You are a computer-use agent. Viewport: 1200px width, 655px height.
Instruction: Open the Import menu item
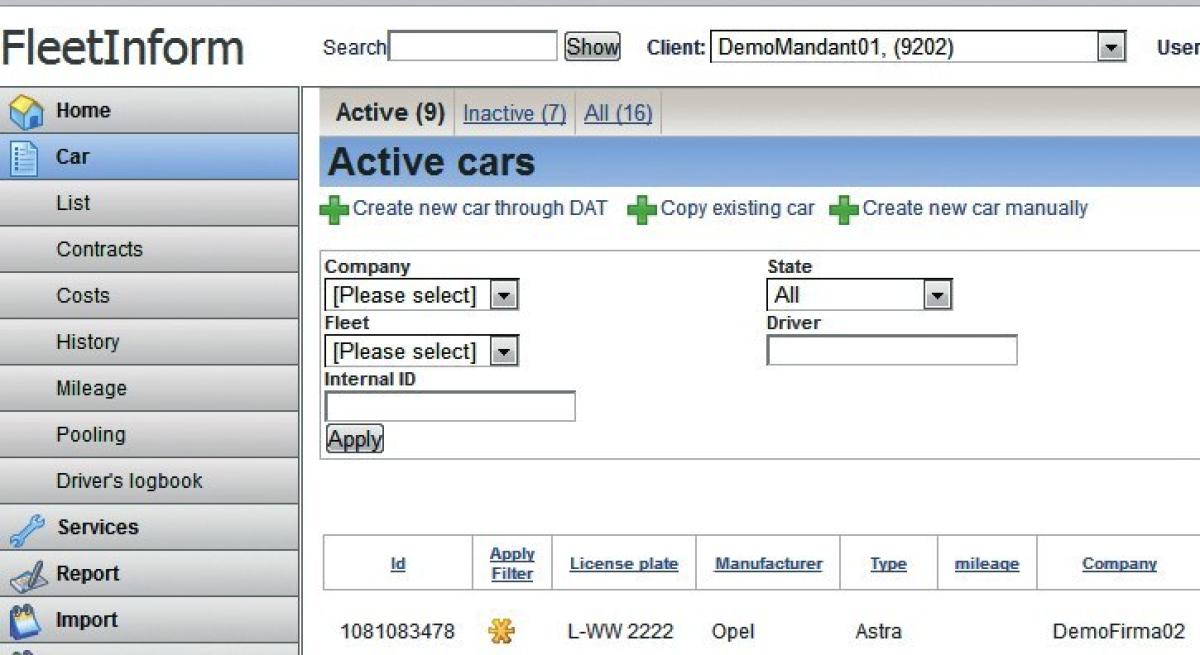pyautogui.click(x=149, y=620)
